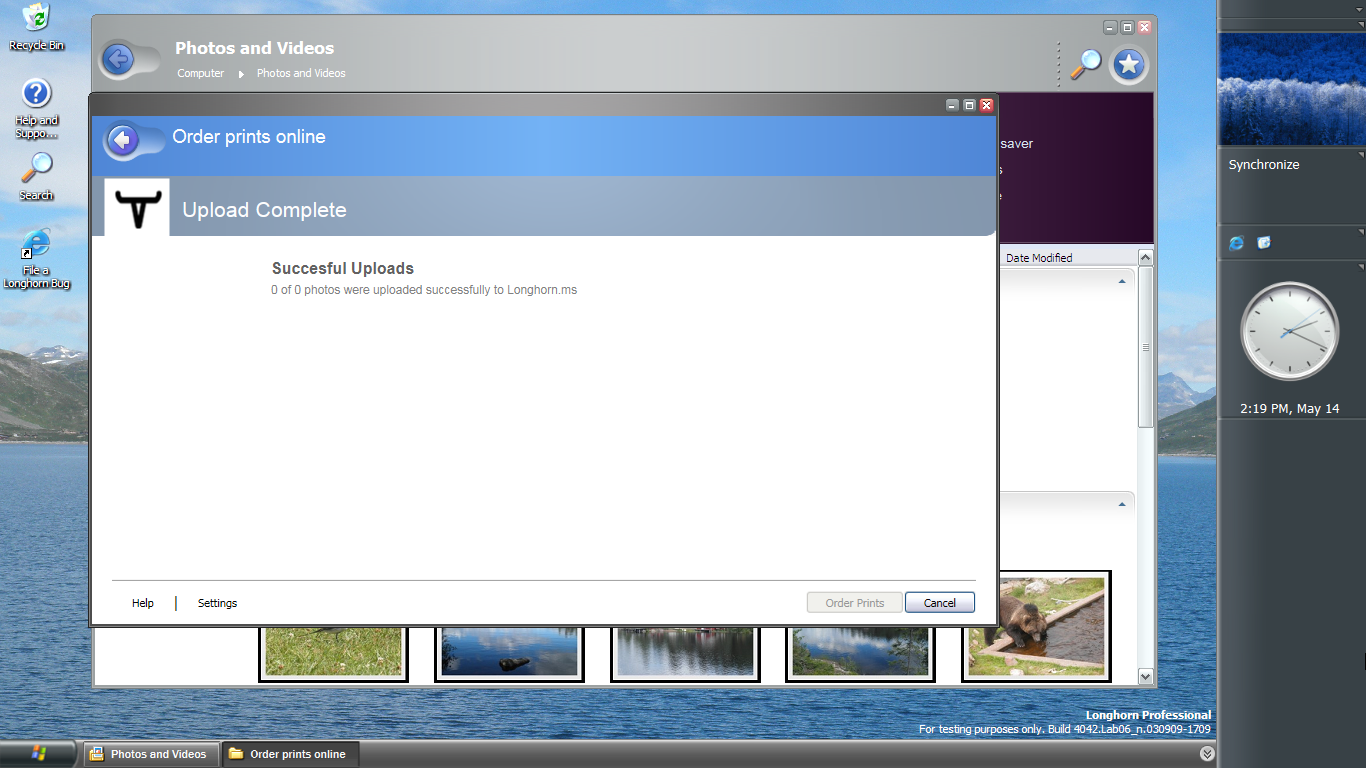Expand the taskbar overflow chevron
The image size is (1366, 768).
click(1207, 754)
